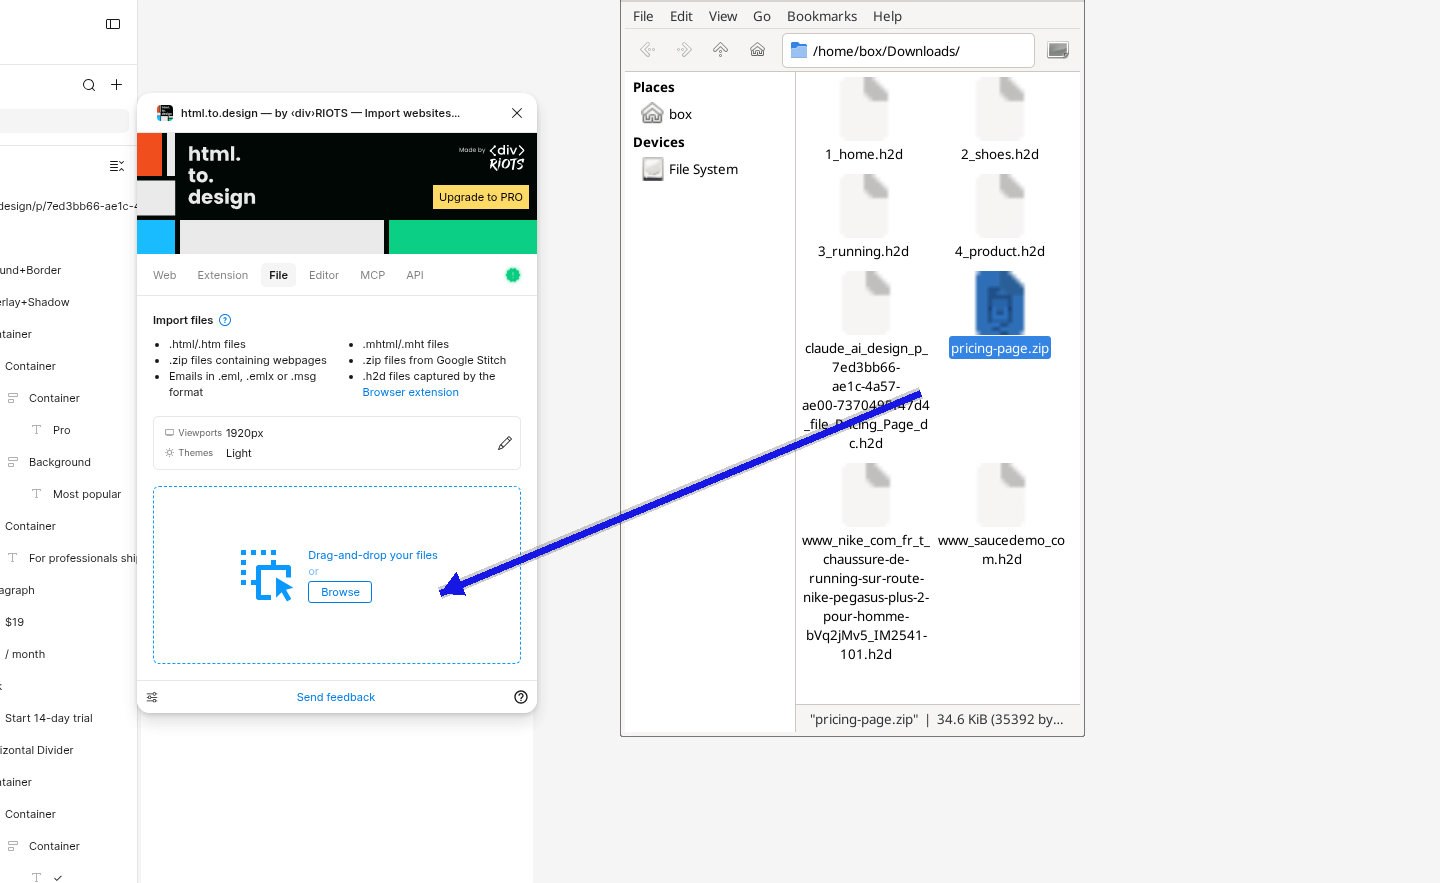This screenshot has height=883, width=1440.
Task: Select the / month layer
Action: (x=25, y=654)
